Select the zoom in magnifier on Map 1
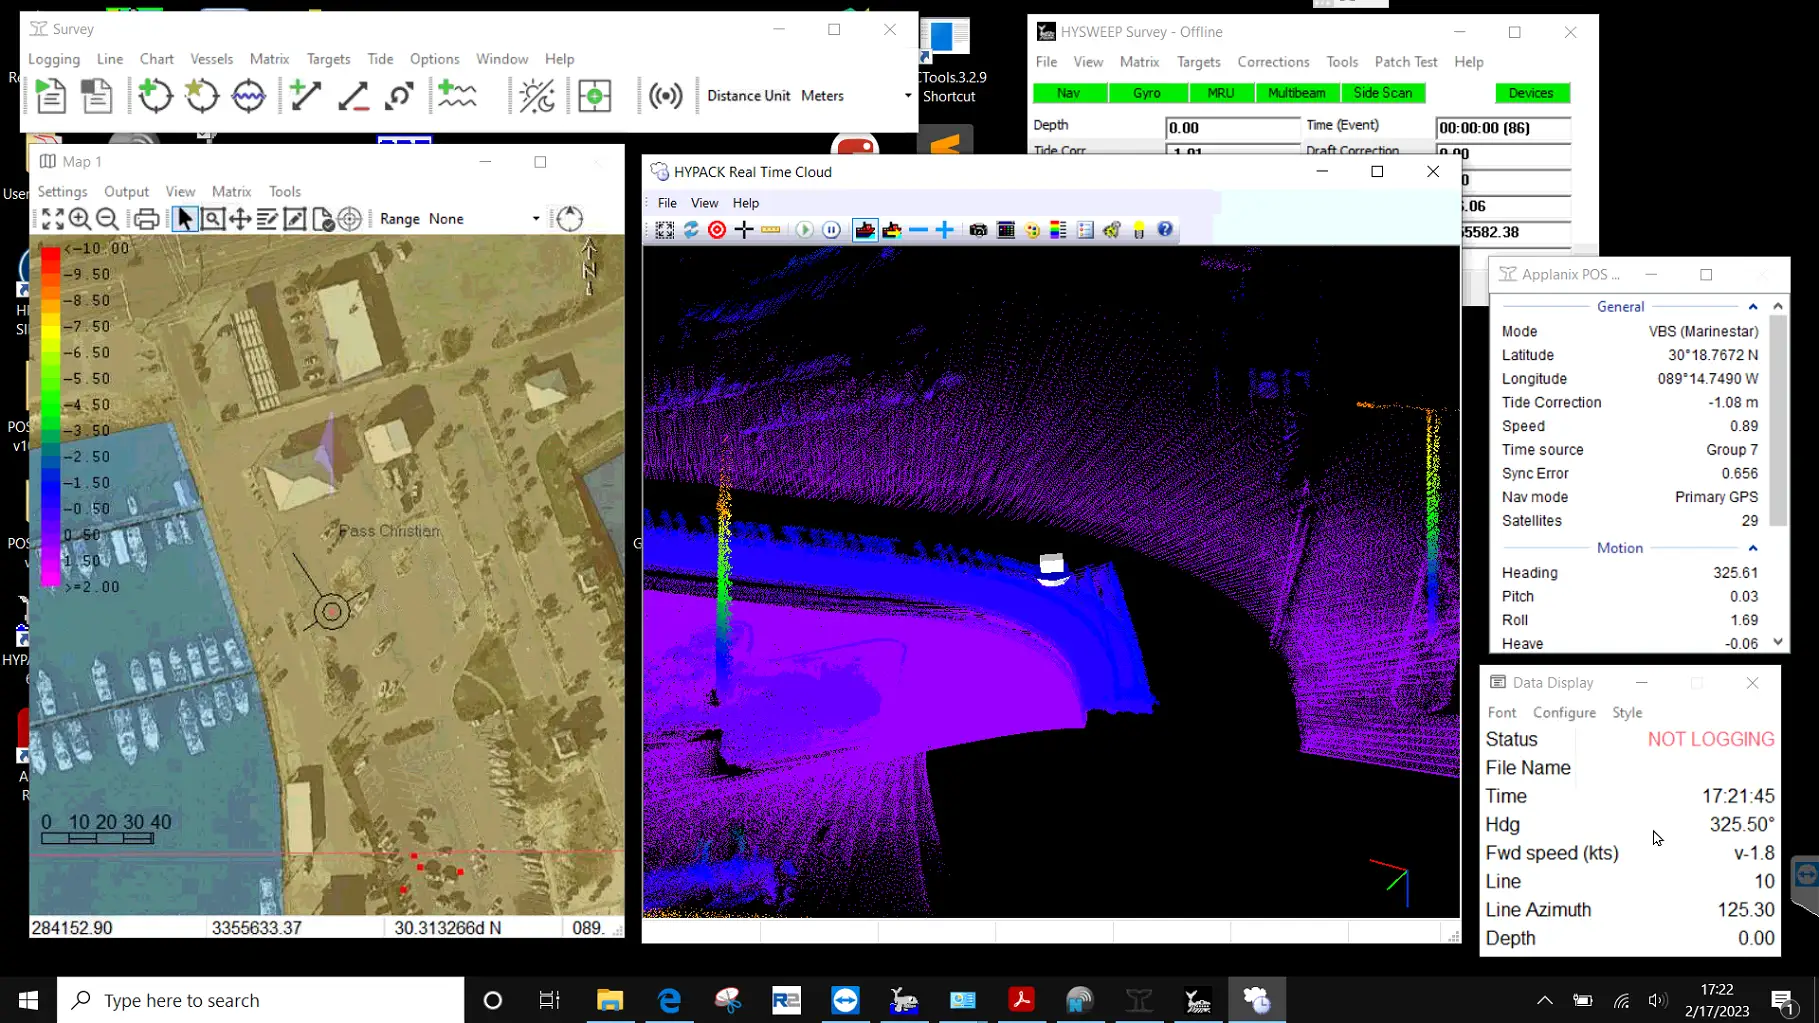This screenshot has width=1819, height=1023. (80, 219)
